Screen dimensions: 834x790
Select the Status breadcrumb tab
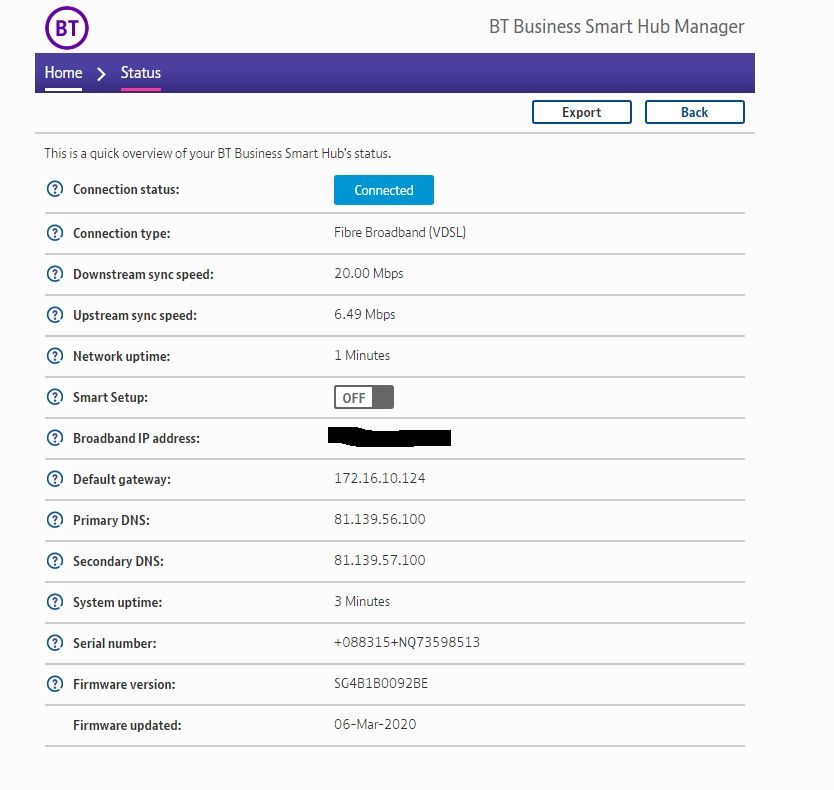(x=140, y=73)
